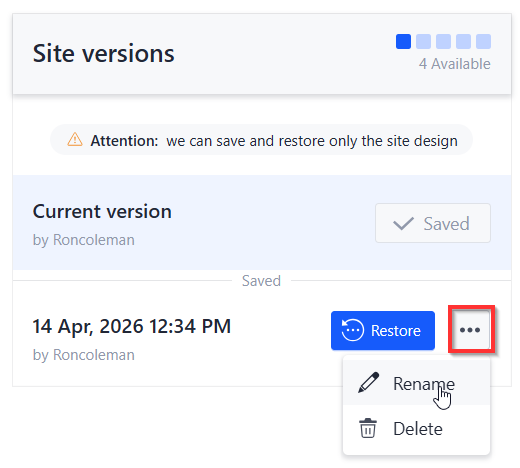Click the 'Site versions' heading
The height and width of the screenshot is (468, 520).
pyautogui.click(x=104, y=53)
